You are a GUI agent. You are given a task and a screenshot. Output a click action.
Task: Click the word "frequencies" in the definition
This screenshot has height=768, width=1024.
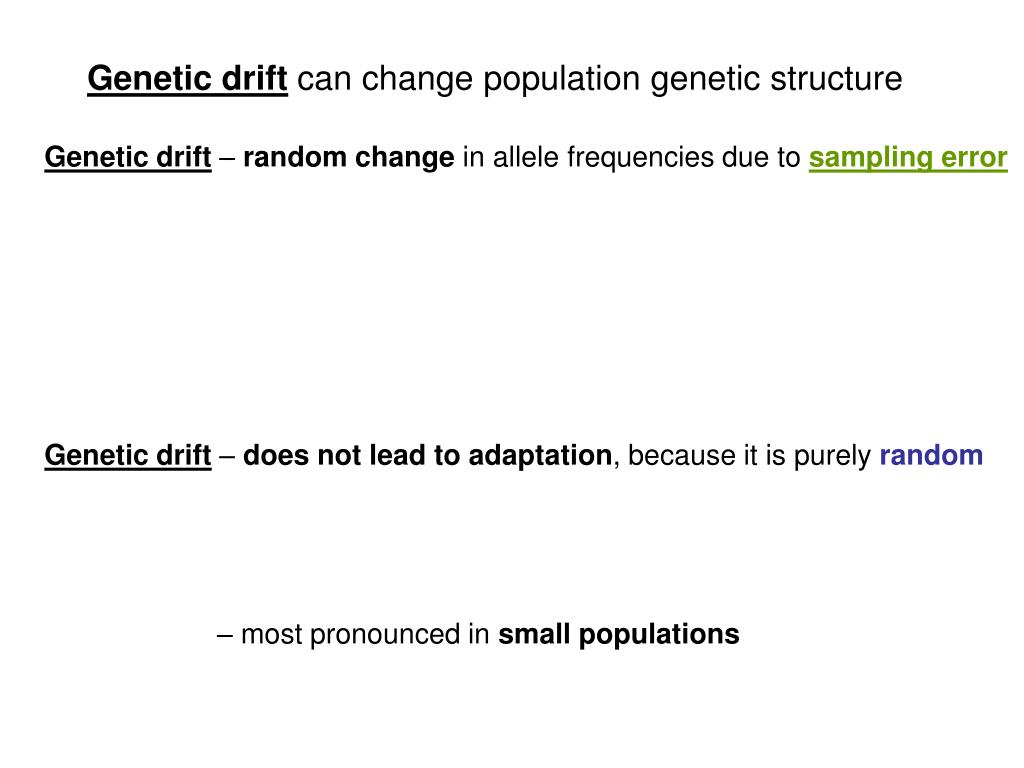(x=640, y=159)
